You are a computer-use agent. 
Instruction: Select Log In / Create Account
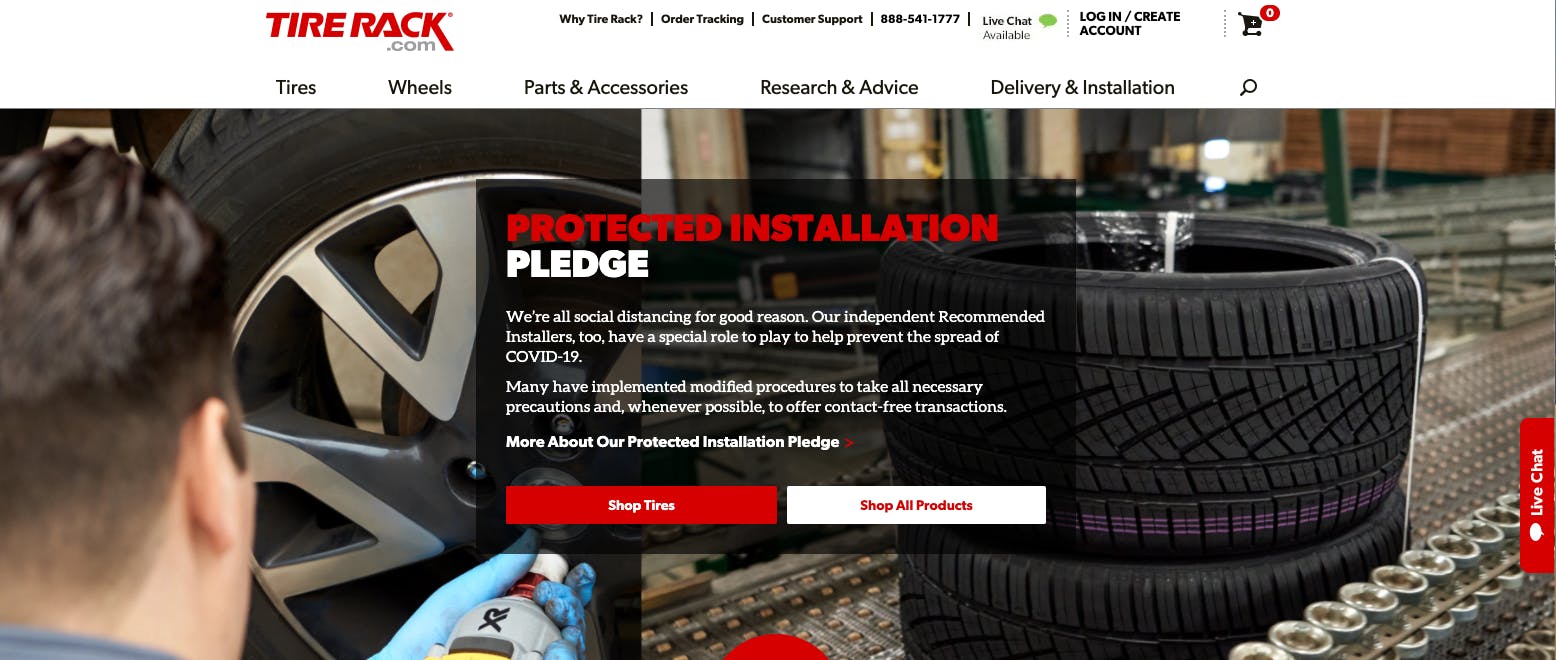1130,24
